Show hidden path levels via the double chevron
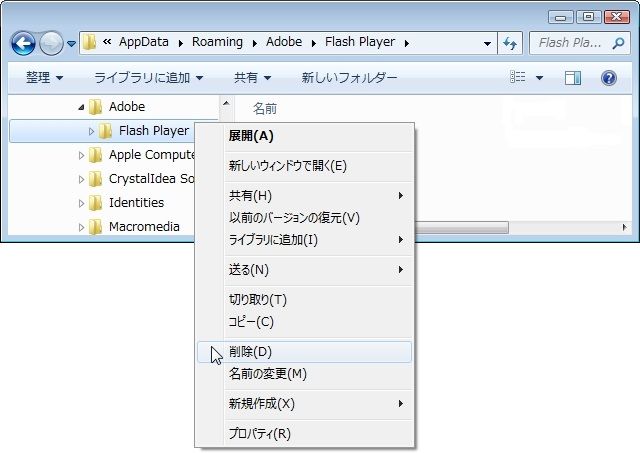 (x=107, y=41)
